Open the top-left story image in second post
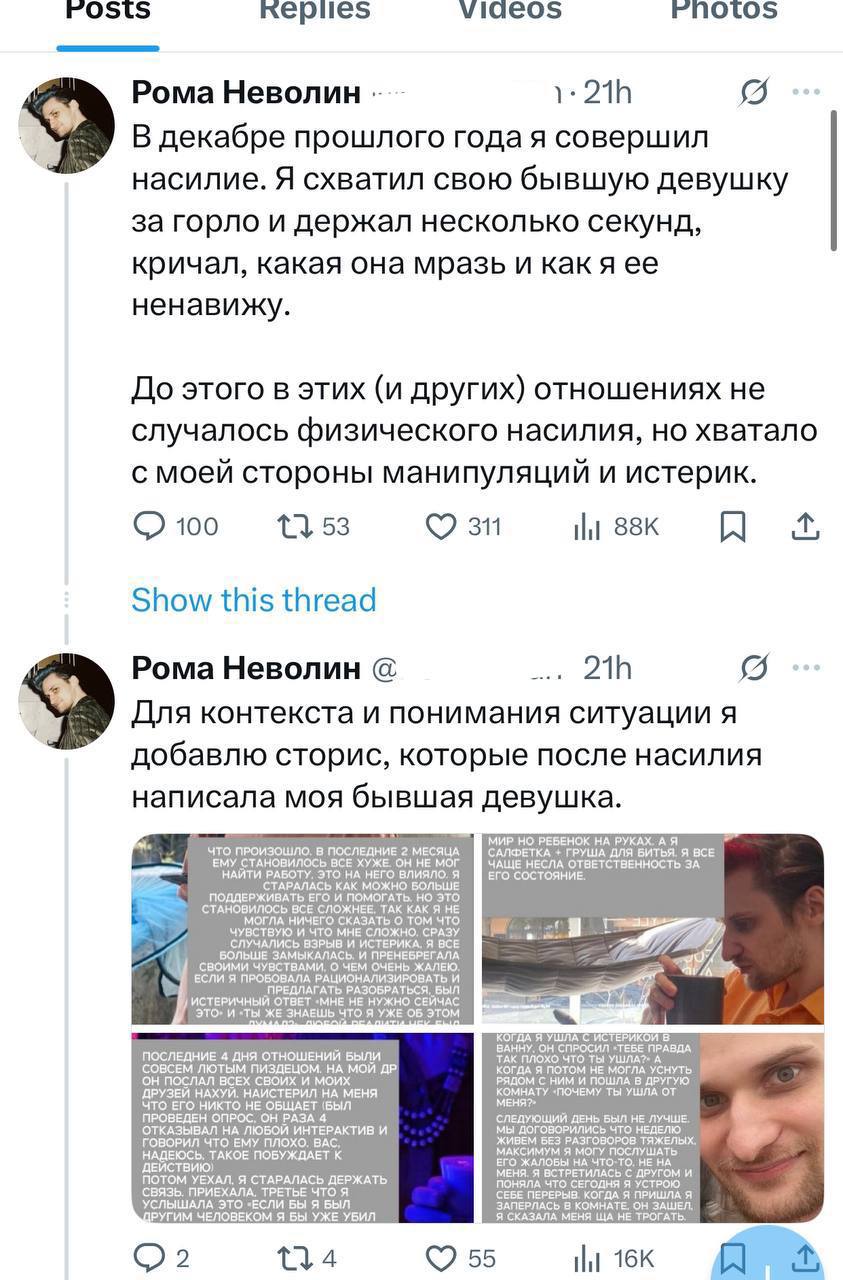 (x=302, y=929)
